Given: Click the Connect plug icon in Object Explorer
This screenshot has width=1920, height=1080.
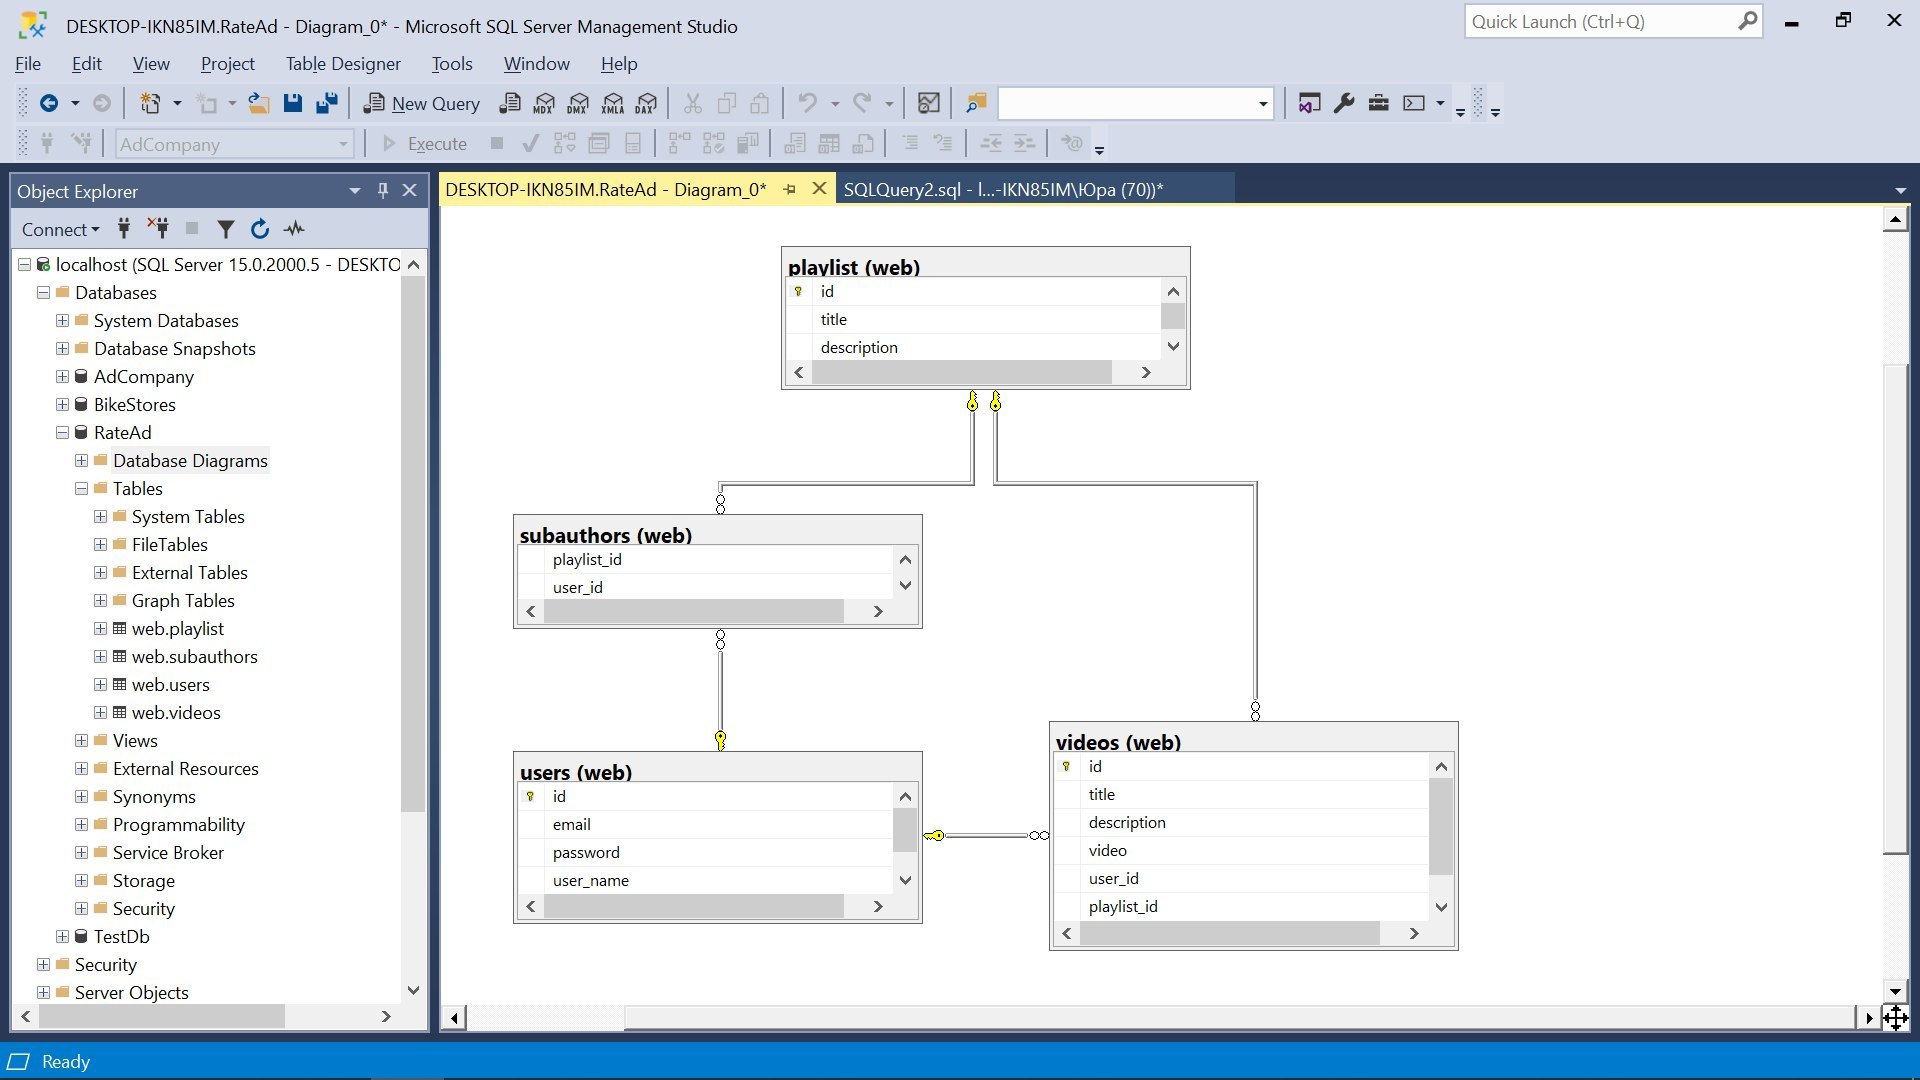Looking at the screenshot, I should tap(124, 229).
